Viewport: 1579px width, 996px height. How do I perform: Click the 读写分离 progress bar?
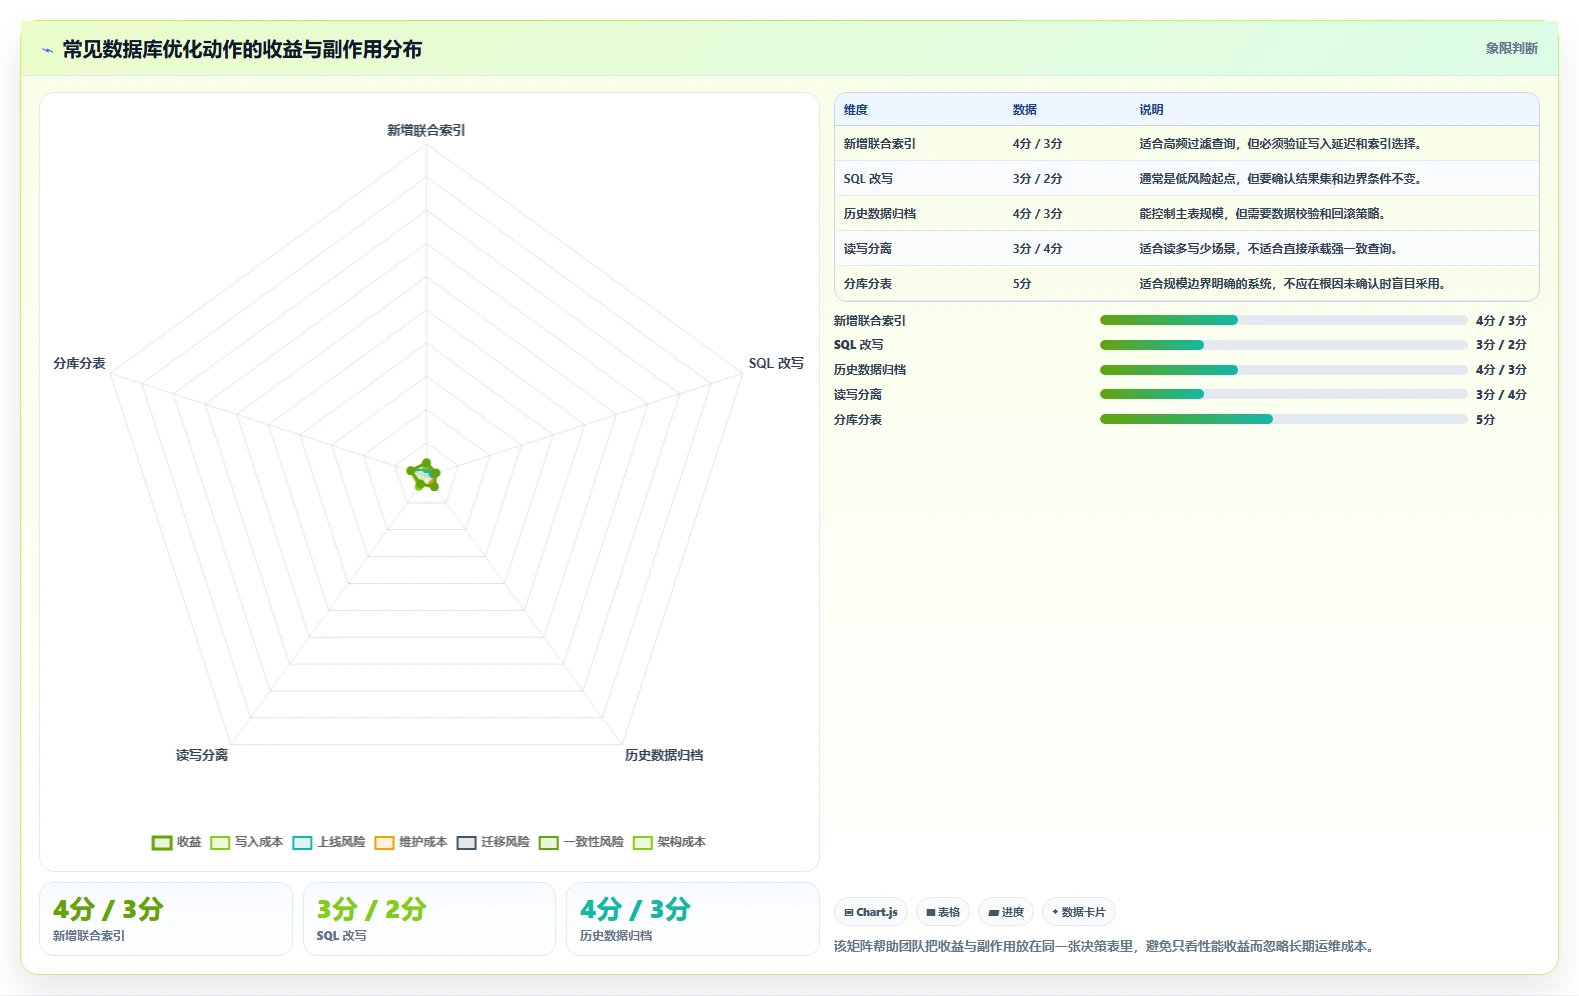[x=1283, y=394]
